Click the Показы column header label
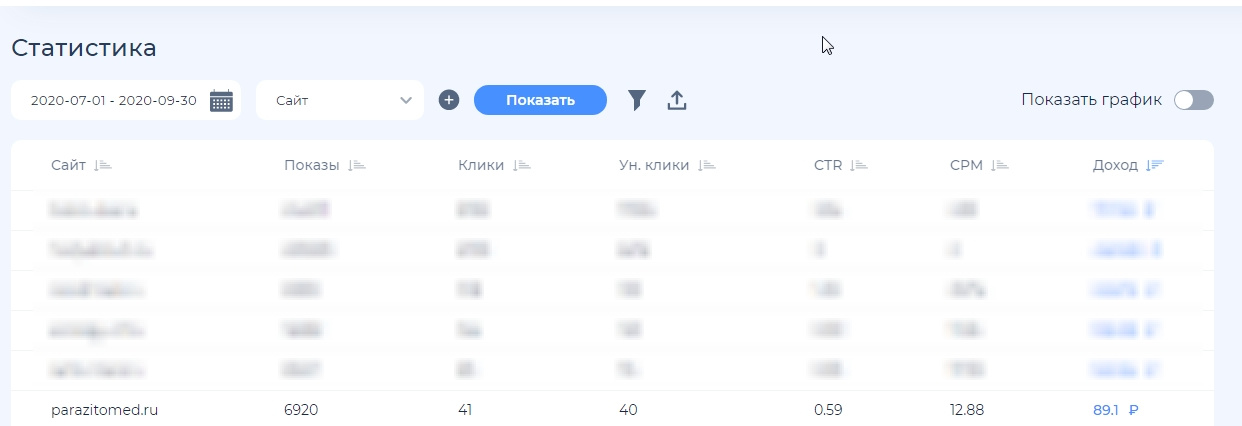This screenshot has height=426, width=1242. [311, 166]
